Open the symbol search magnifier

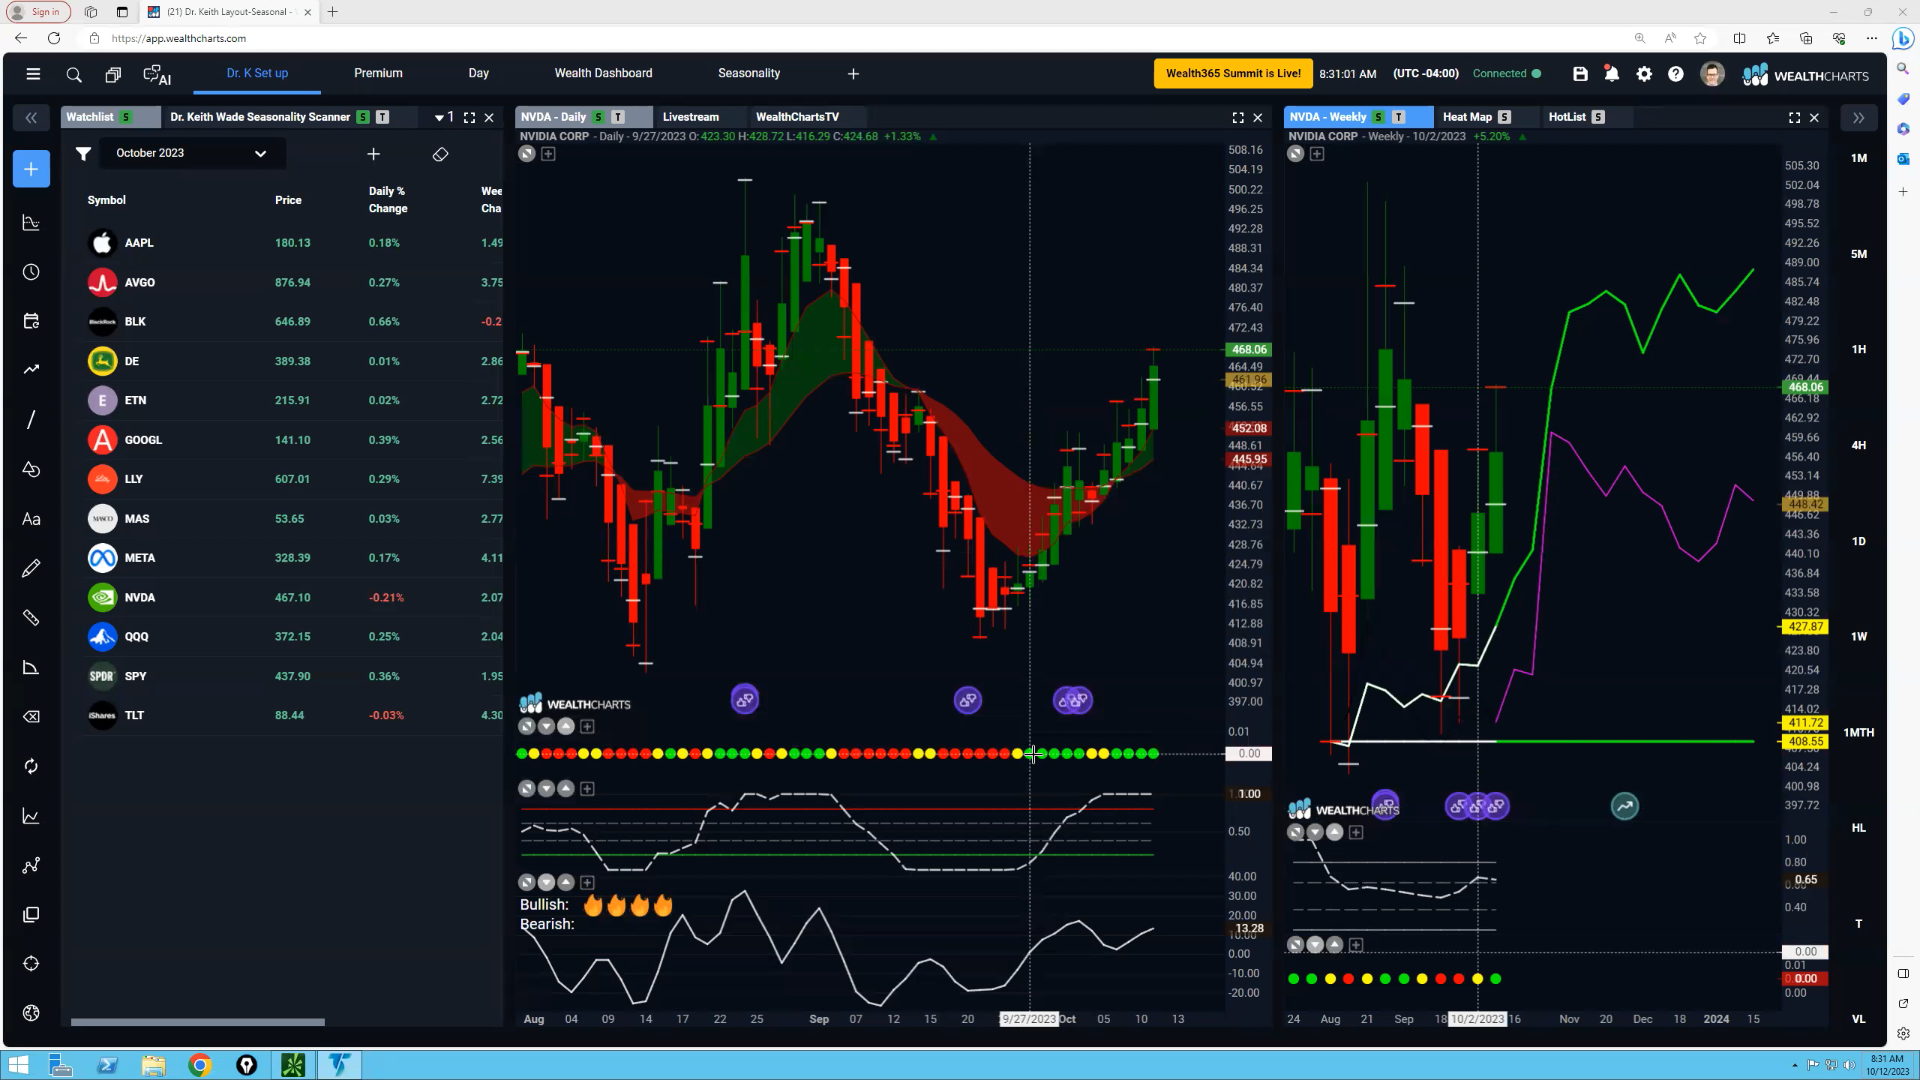pos(74,74)
